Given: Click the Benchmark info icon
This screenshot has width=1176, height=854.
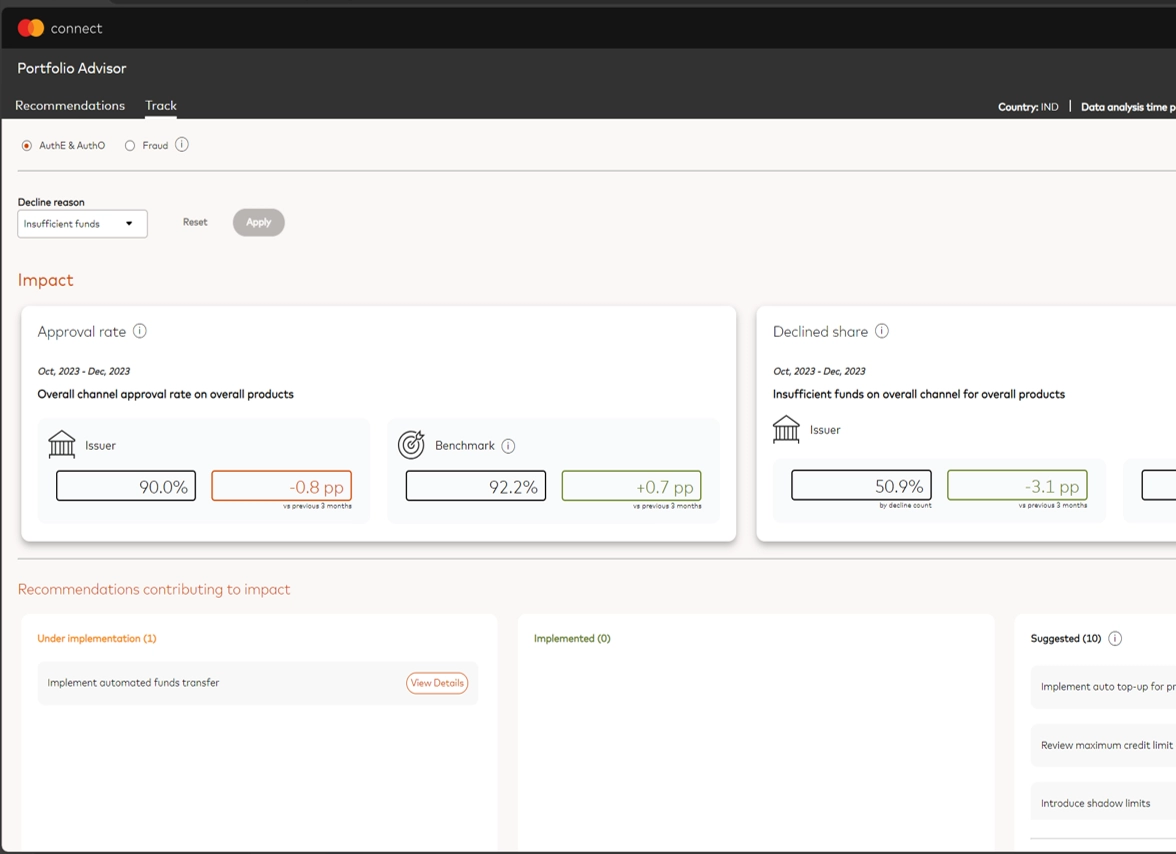Looking at the screenshot, I should (508, 446).
